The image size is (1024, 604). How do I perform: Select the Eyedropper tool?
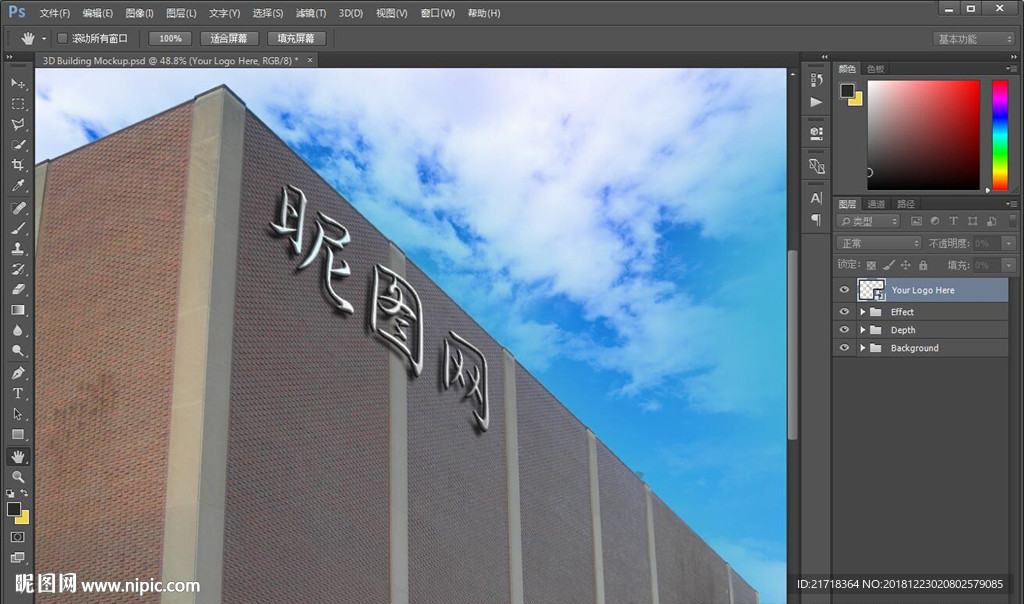[18, 185]
